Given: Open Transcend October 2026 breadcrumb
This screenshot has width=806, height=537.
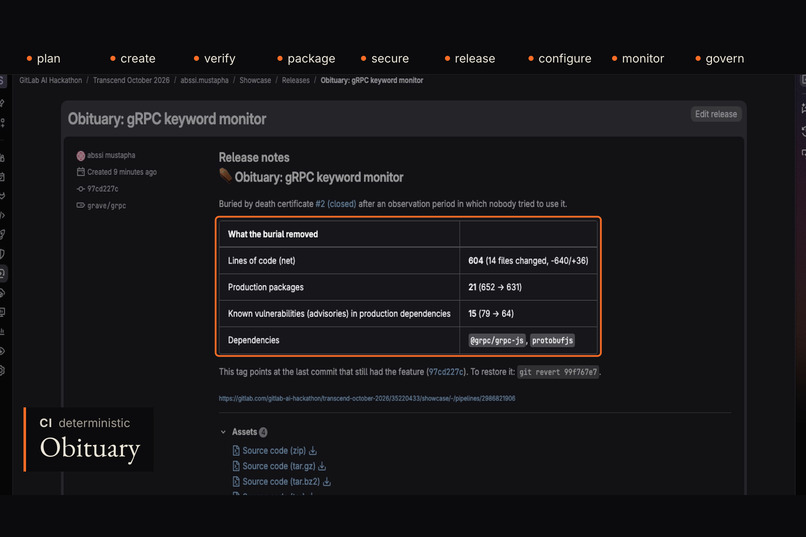Looking at the screenshot, I should coord(131,80).
